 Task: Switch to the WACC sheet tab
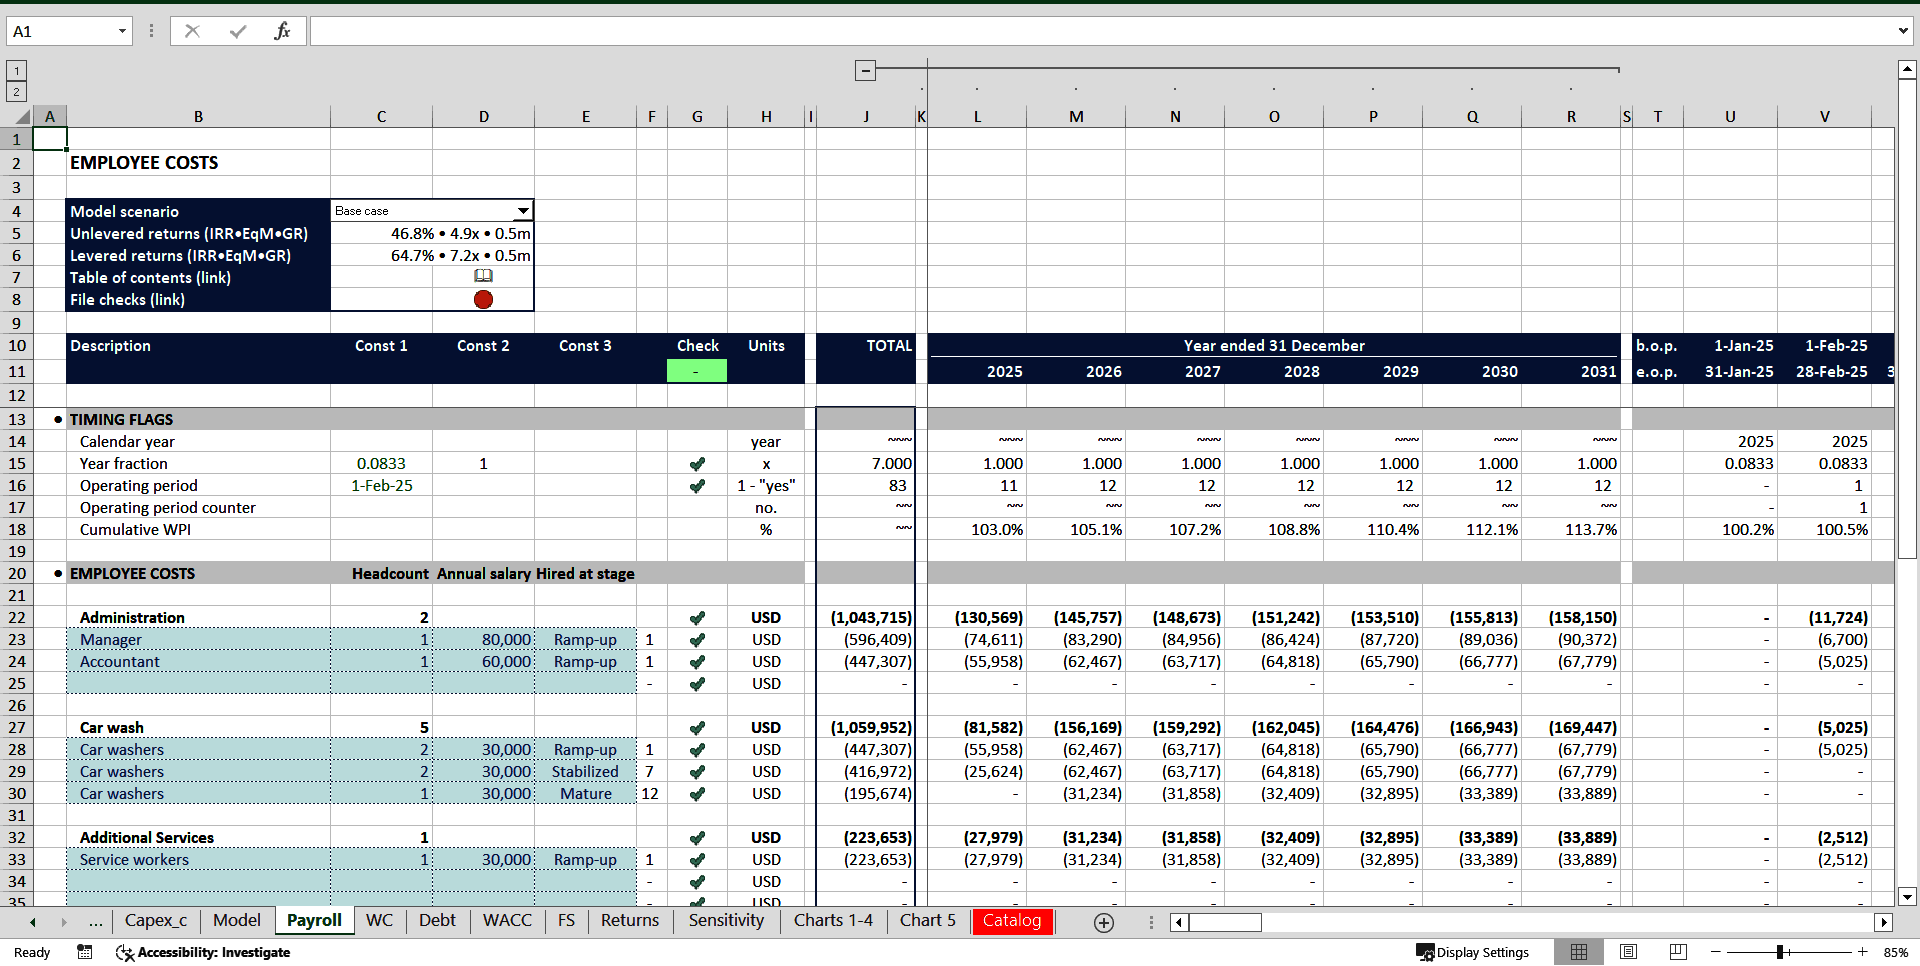[x=507, y=921]
